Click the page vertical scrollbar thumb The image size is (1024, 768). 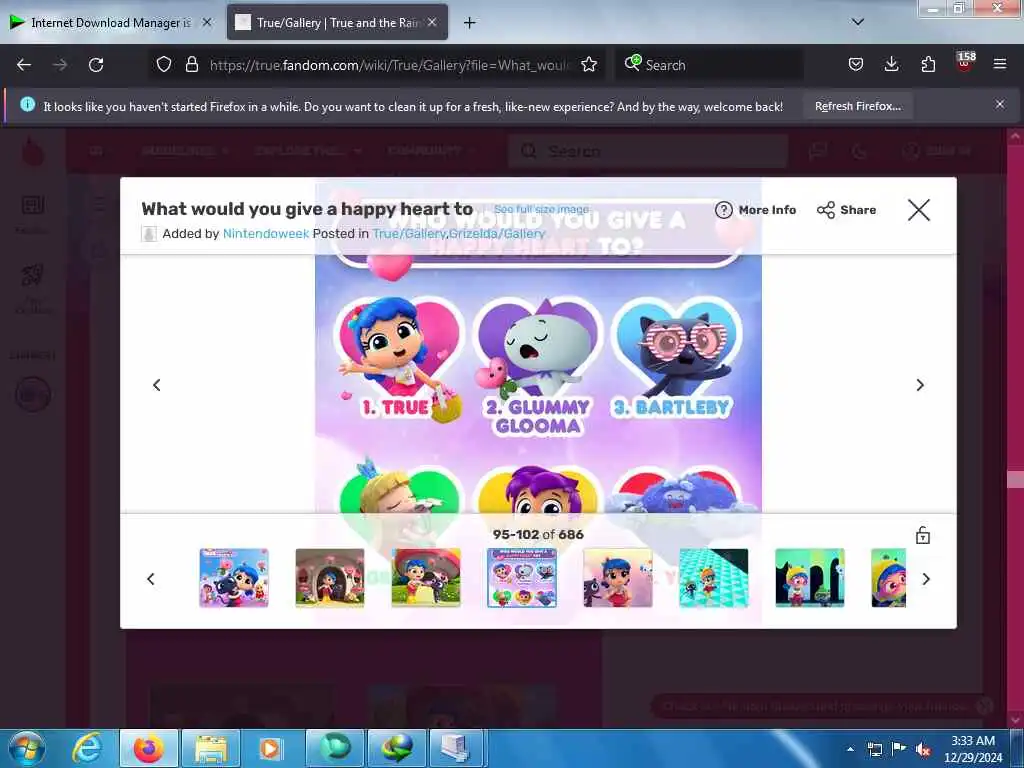(x=1016, y=479)
